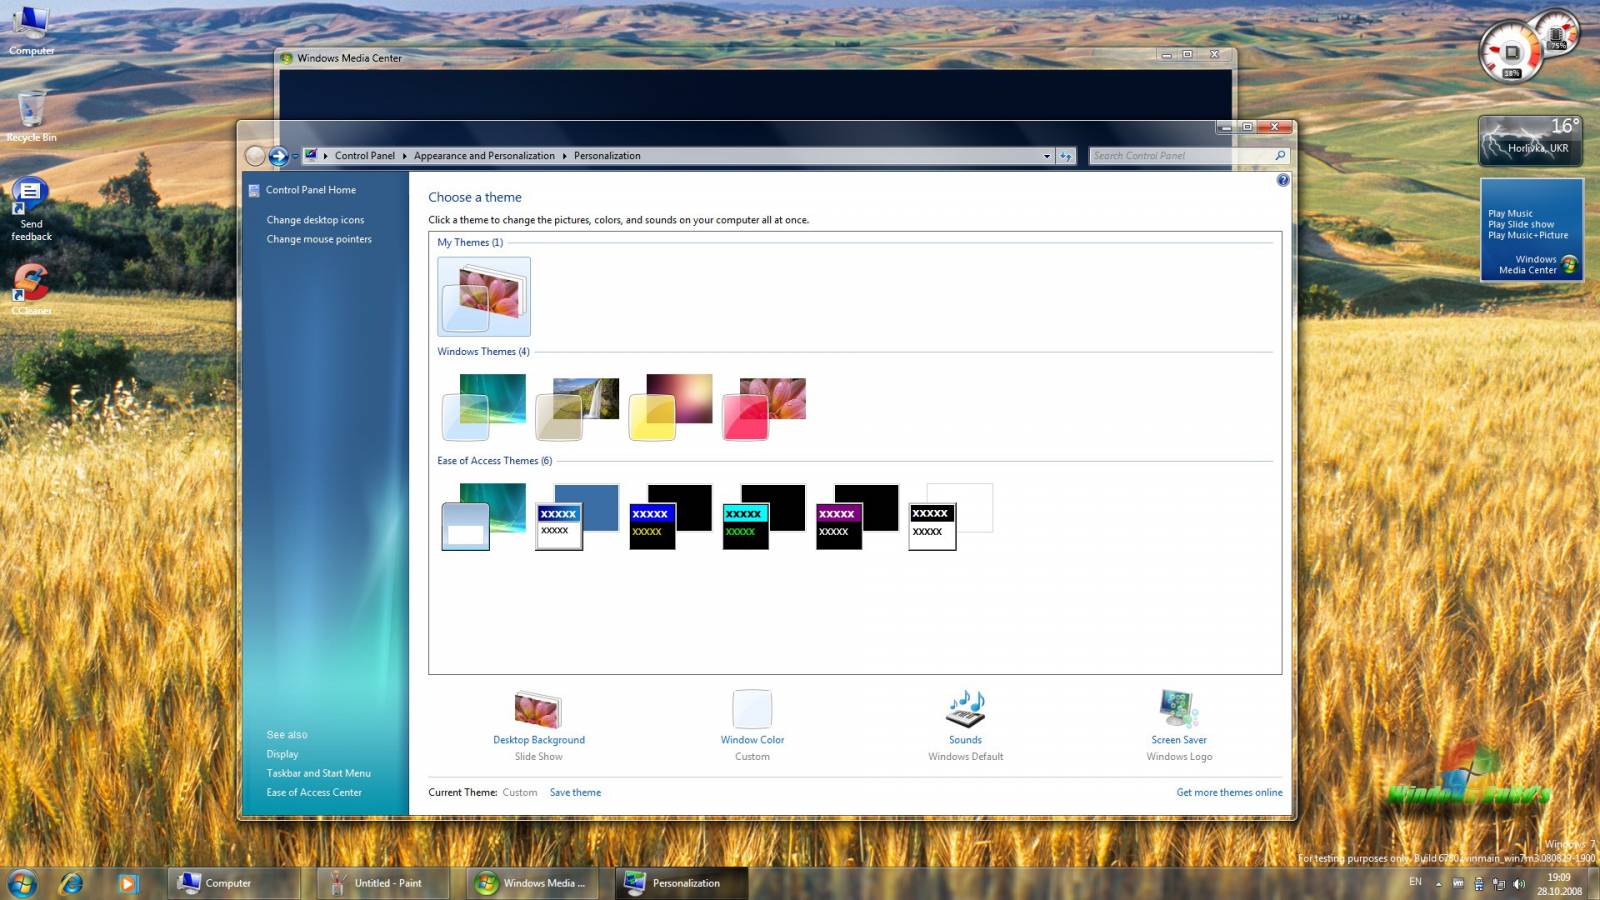Select the high contrast blue-yellow theme
The width and height of the screenshot is (1600, 900).
point(670,516)
